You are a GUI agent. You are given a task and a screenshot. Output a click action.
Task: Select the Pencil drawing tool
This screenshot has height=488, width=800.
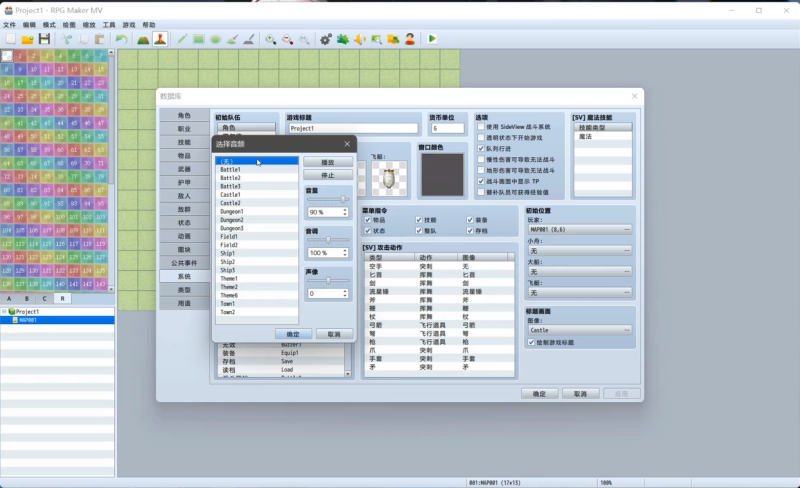(x=182, y=39)
